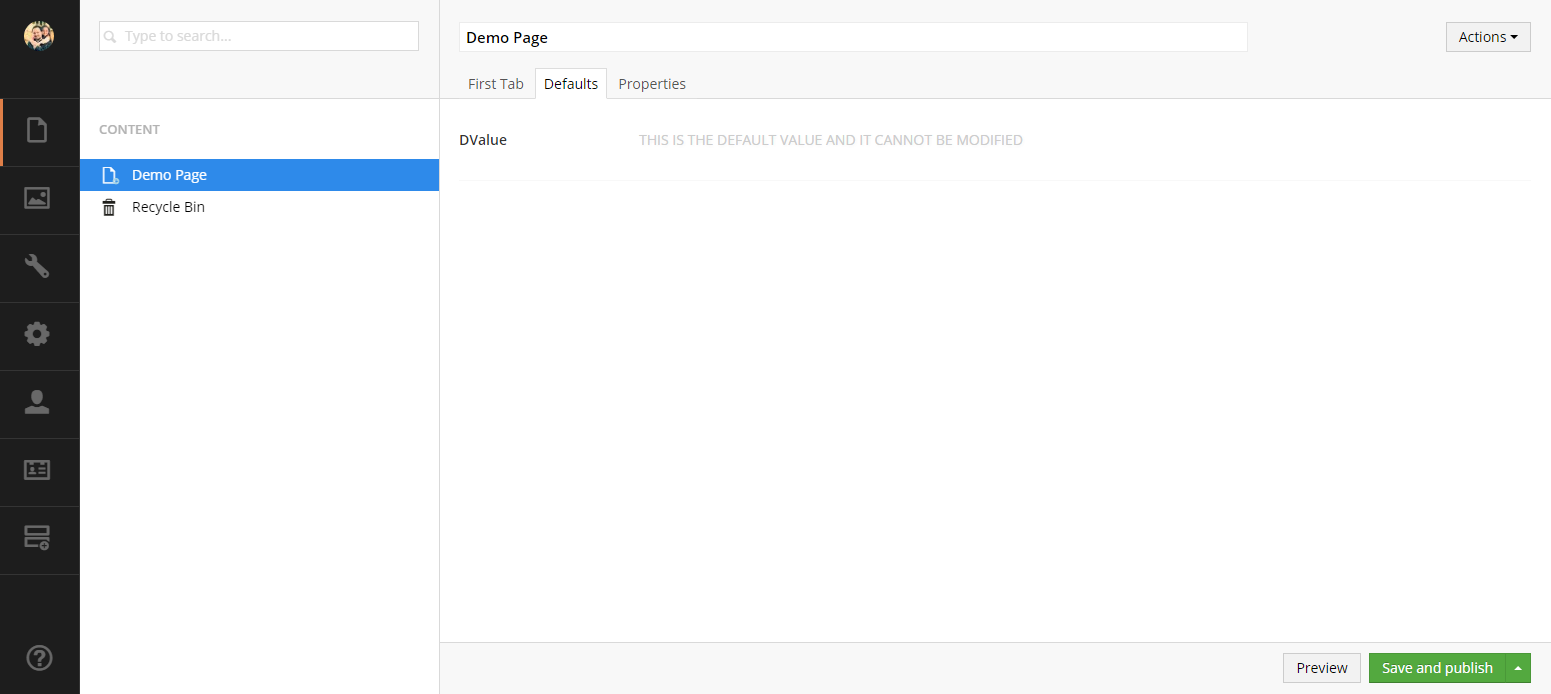Viewport: 1551px width, 694px height.
Task: Open the Content section icon
Action: point(37,131)
